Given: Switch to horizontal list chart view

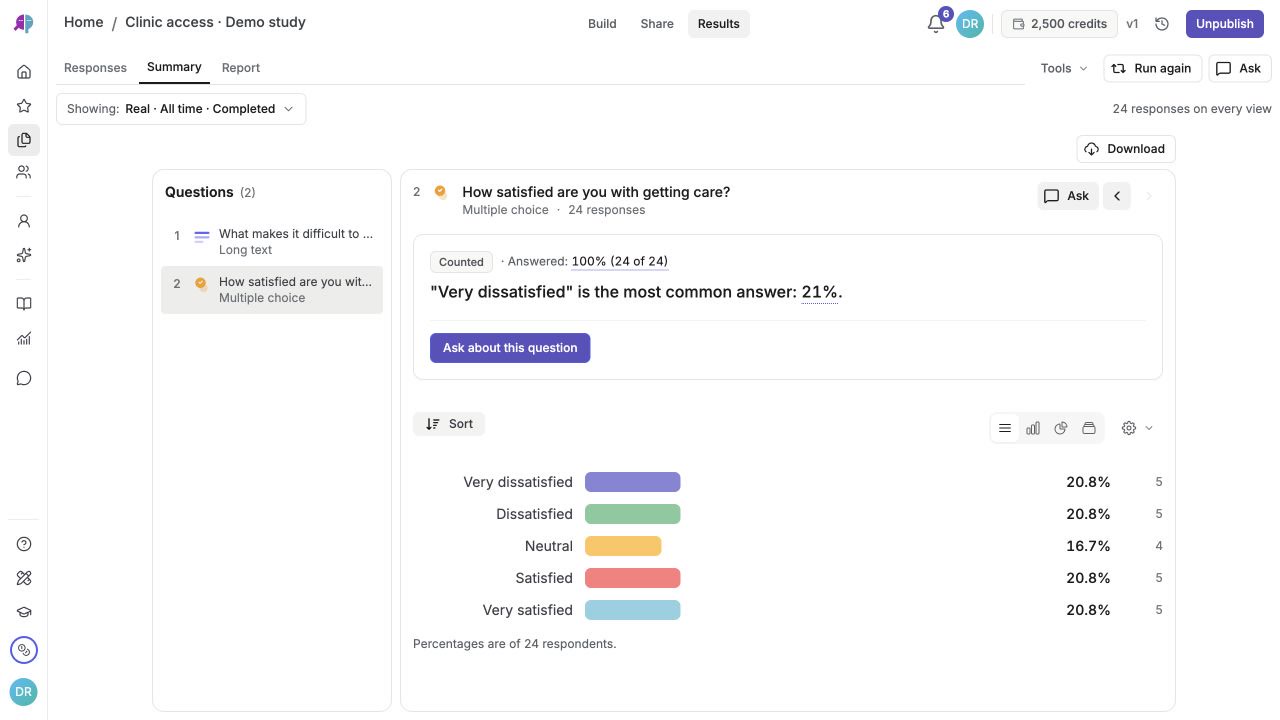Looking at the screenshot, I should pos(1005,428).
